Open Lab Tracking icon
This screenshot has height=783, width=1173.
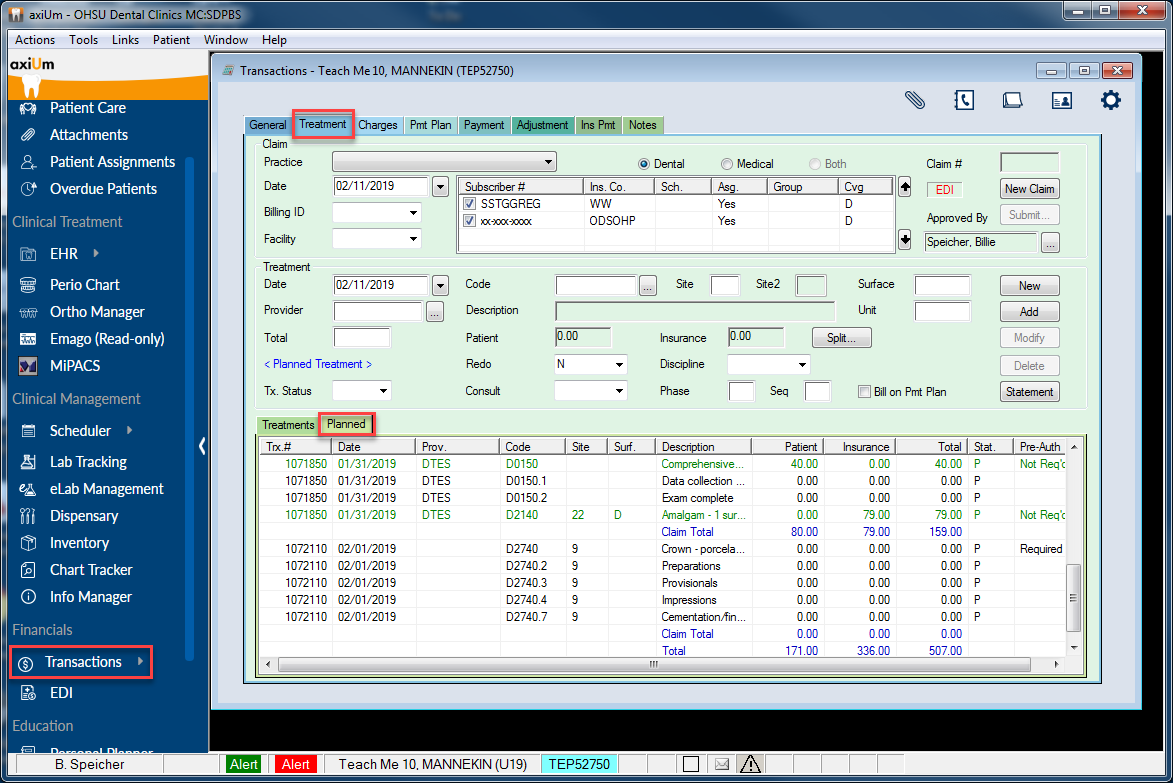click(28, 462)
